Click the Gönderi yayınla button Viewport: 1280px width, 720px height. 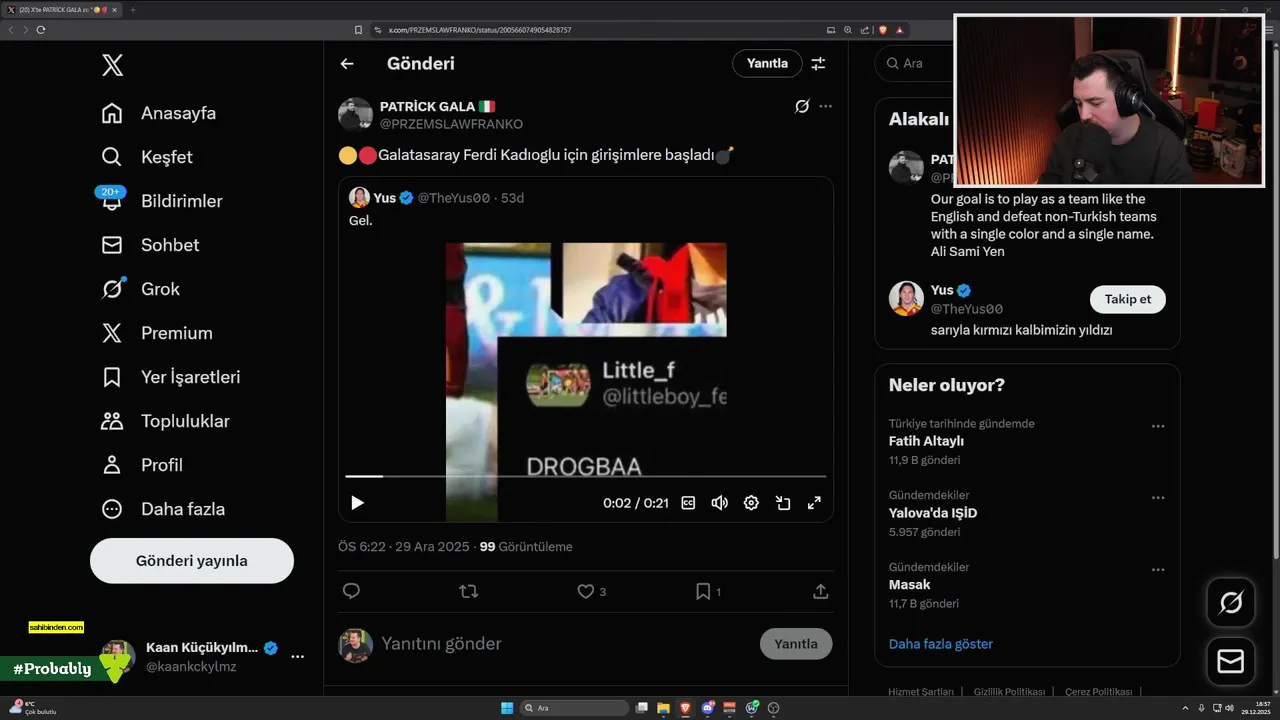click(x=192, y=561)
